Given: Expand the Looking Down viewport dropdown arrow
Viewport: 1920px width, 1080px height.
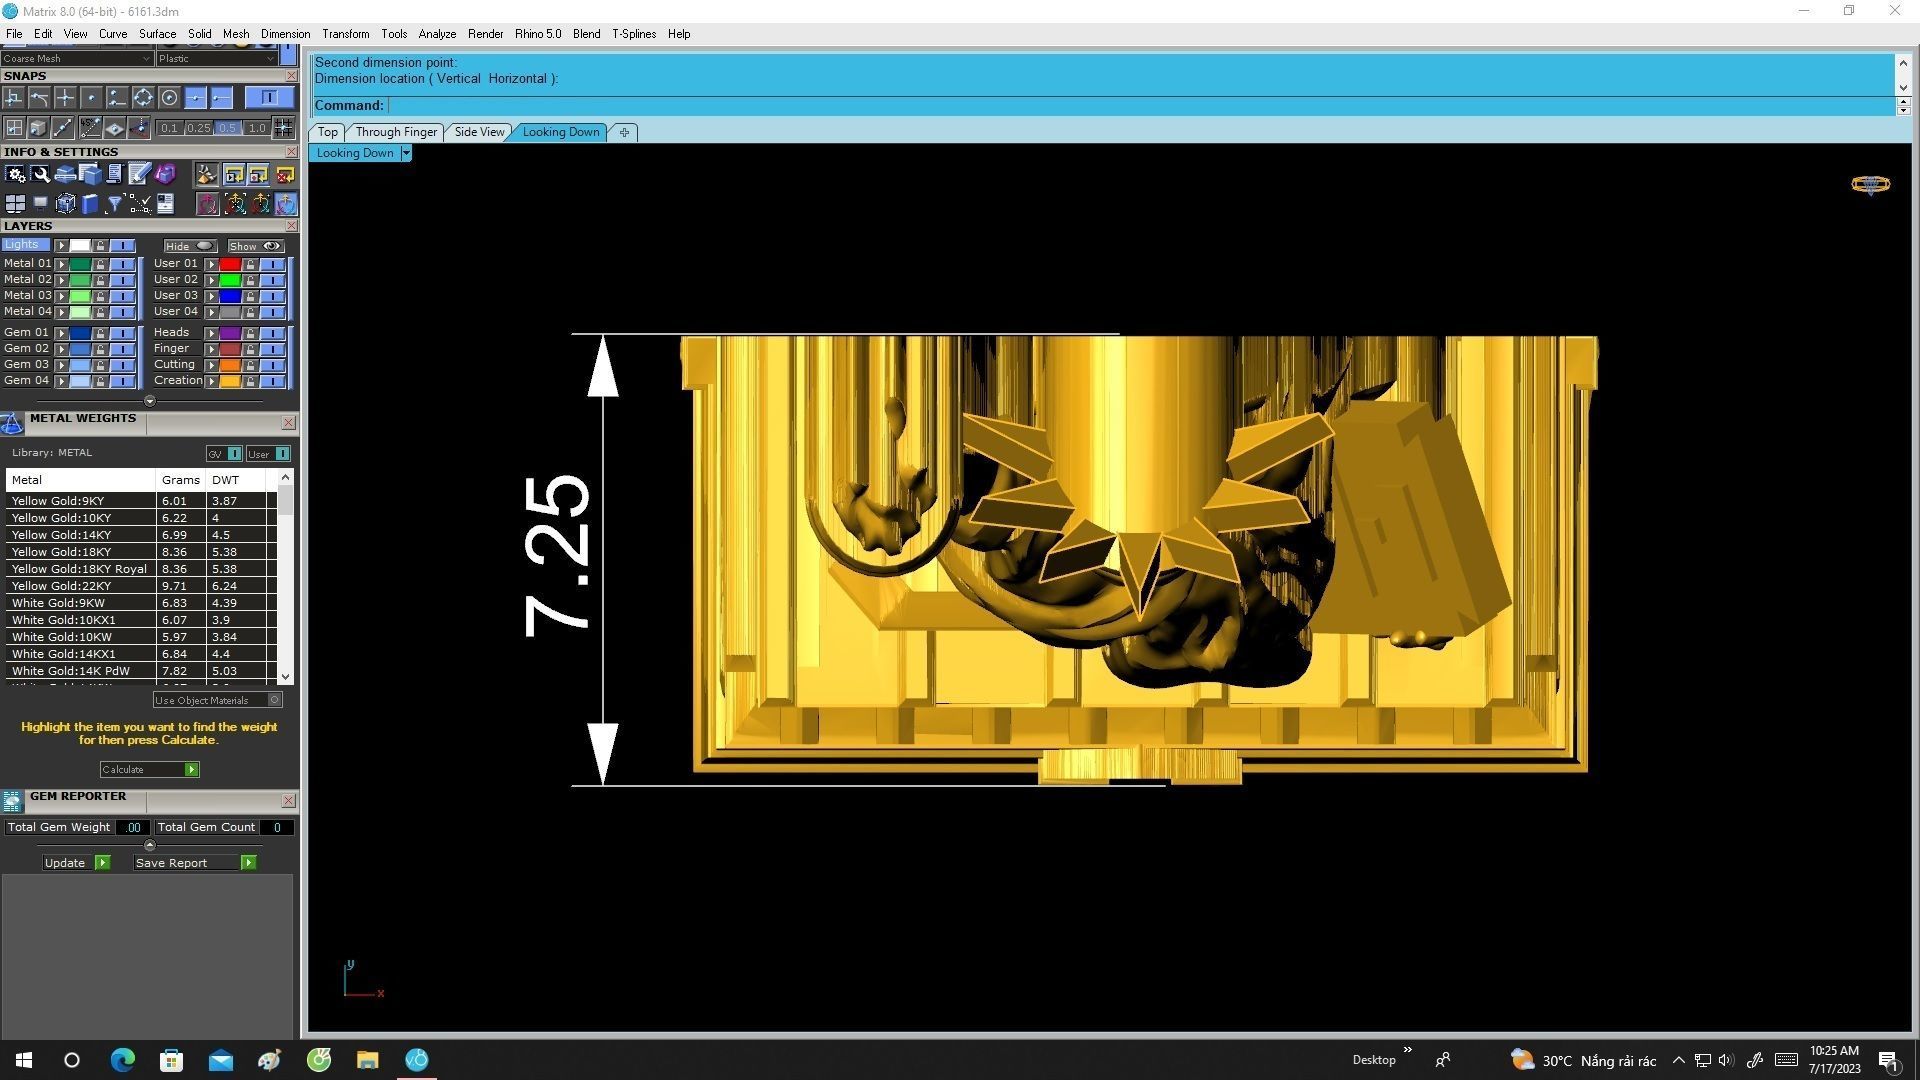Looking at the screenshot, I should click(x=406, y=153).
